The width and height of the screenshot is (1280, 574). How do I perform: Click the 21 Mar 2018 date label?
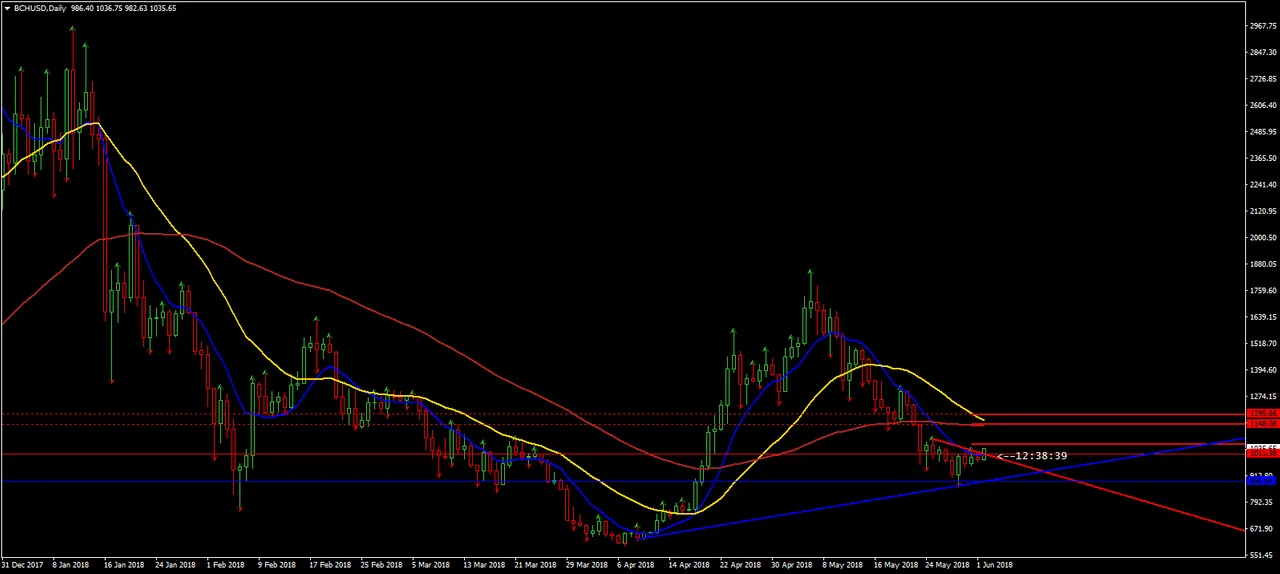(x=535, y=565)
